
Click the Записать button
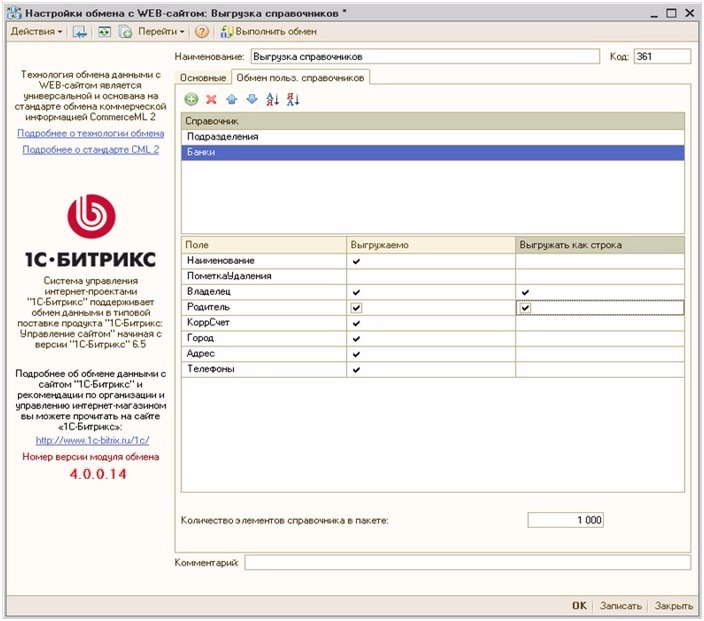pyautogui.click(x=620, y=606)
